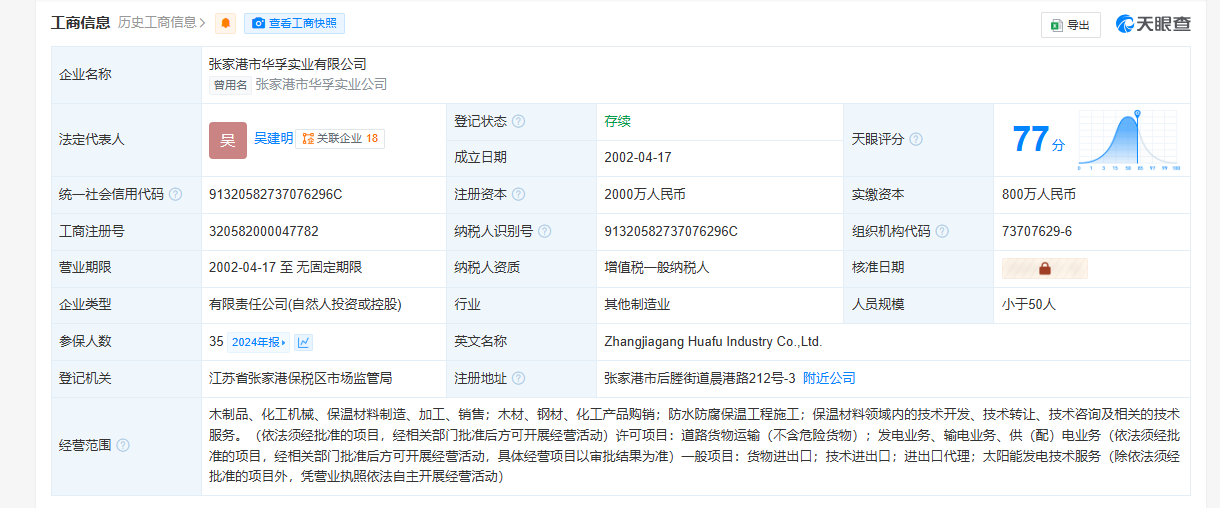Click help icon beside 统一社会信用代码

[175, 195]
